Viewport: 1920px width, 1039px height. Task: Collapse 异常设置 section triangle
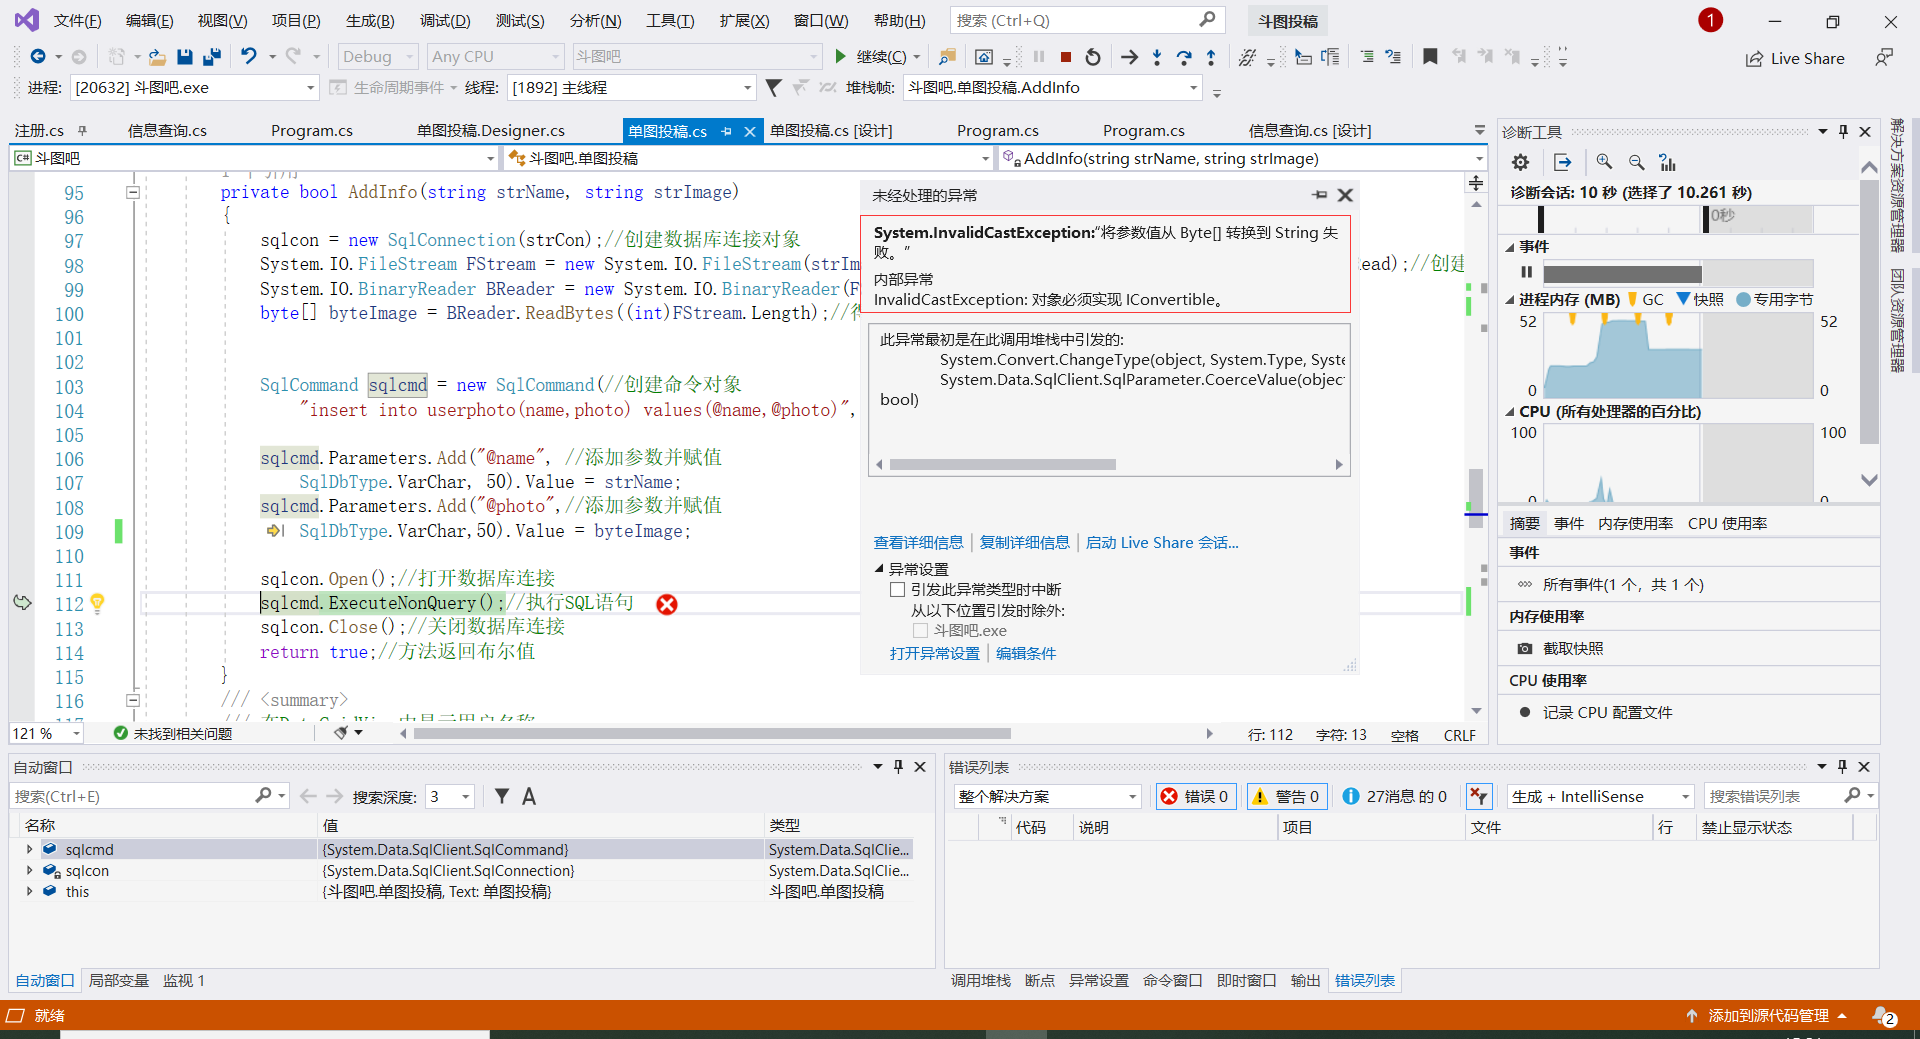tap(879, 568)
